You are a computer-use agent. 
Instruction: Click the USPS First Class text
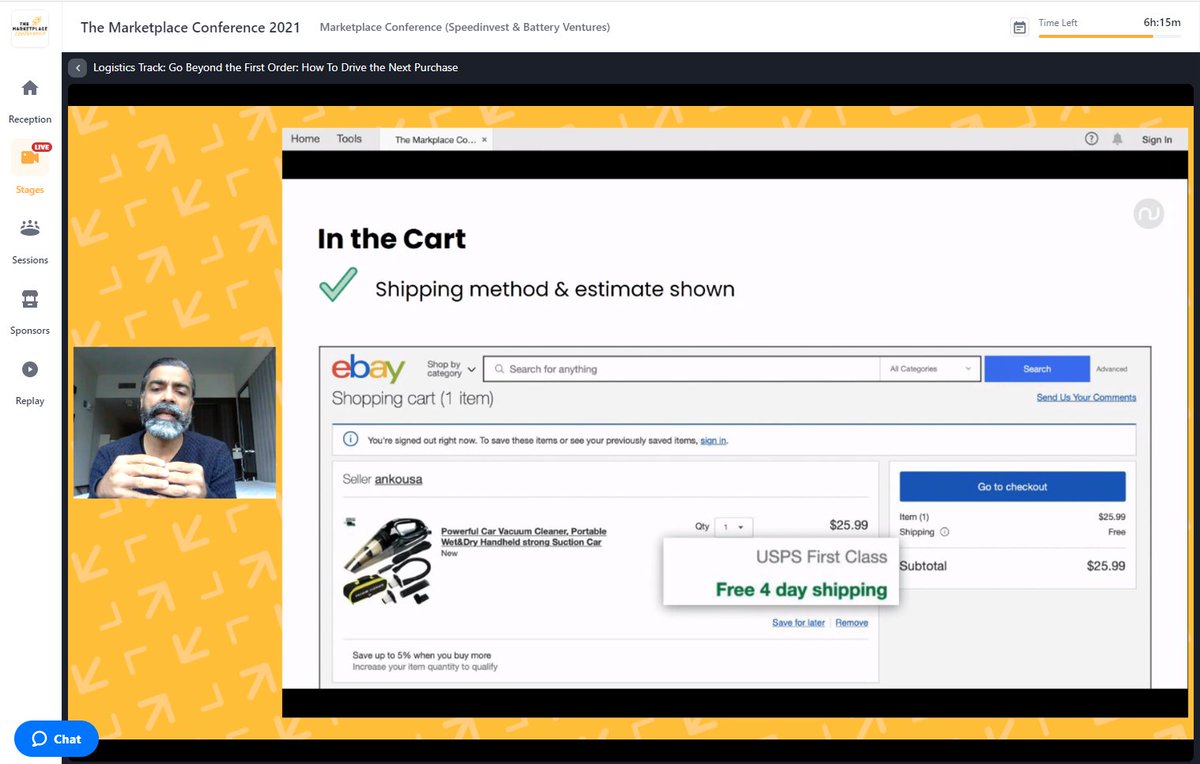pos(822,557)
